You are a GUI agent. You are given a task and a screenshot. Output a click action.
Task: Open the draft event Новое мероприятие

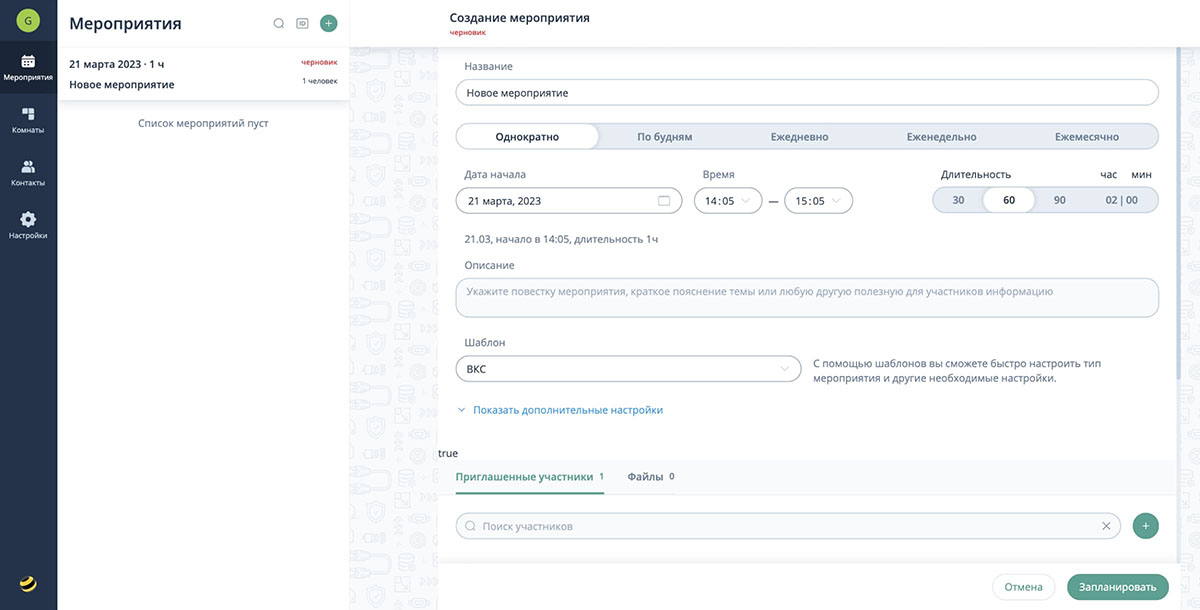[203, 74]
